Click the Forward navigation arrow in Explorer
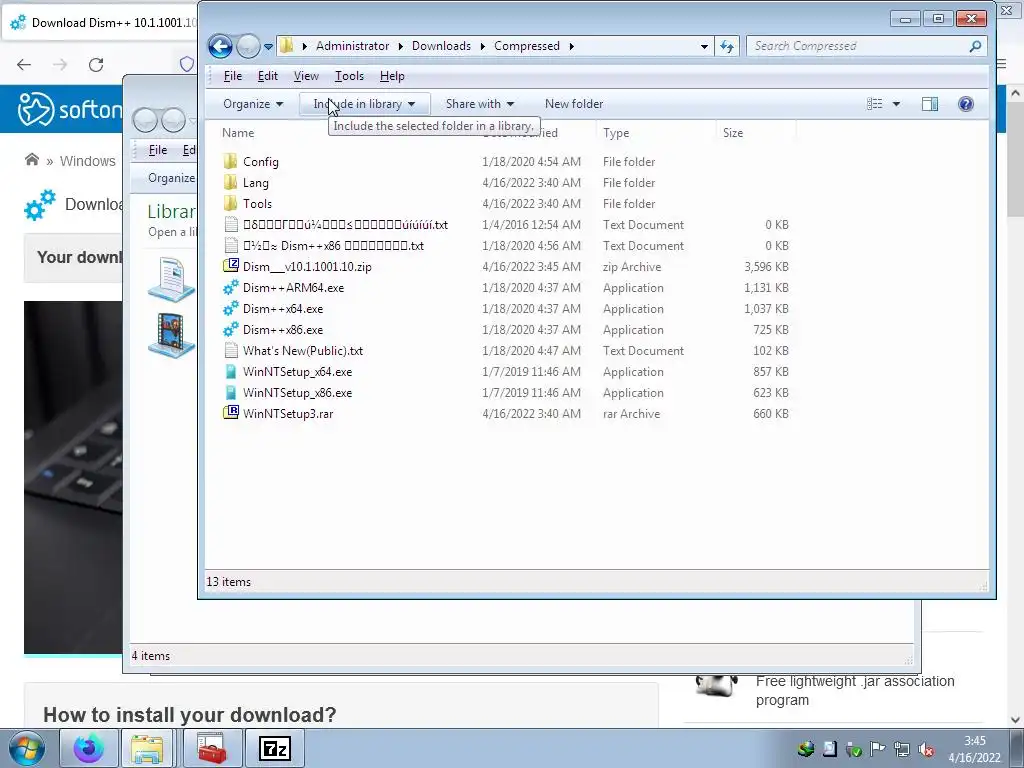The height and width of the screenshot is (768, 1024). 248,46
